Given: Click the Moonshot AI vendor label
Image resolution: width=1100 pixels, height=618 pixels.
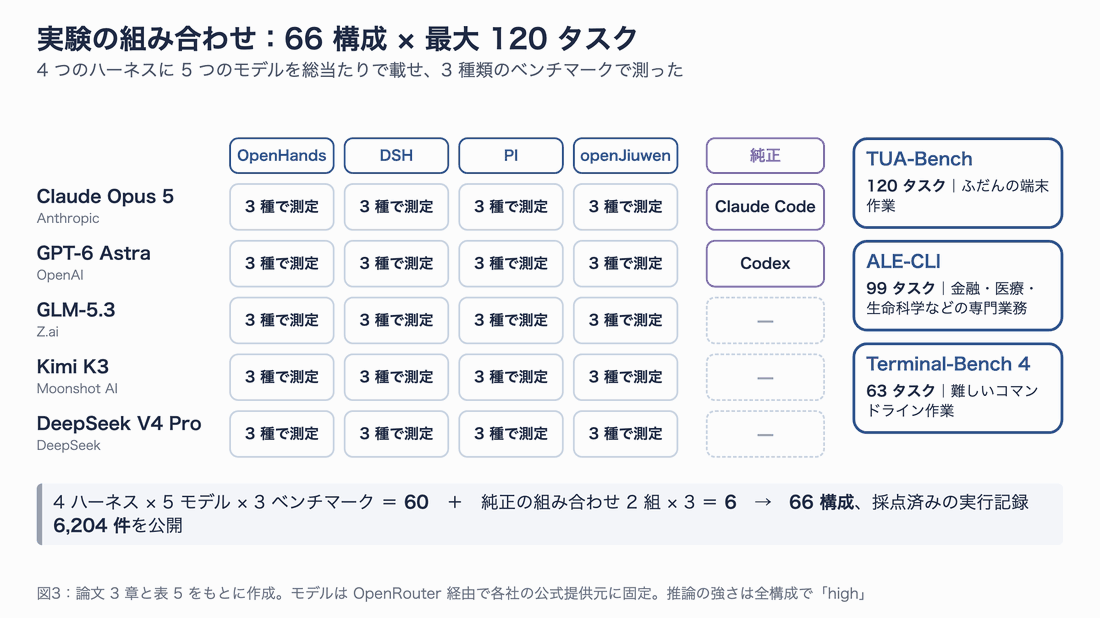Looking at the screenshot, I should 77,389.
